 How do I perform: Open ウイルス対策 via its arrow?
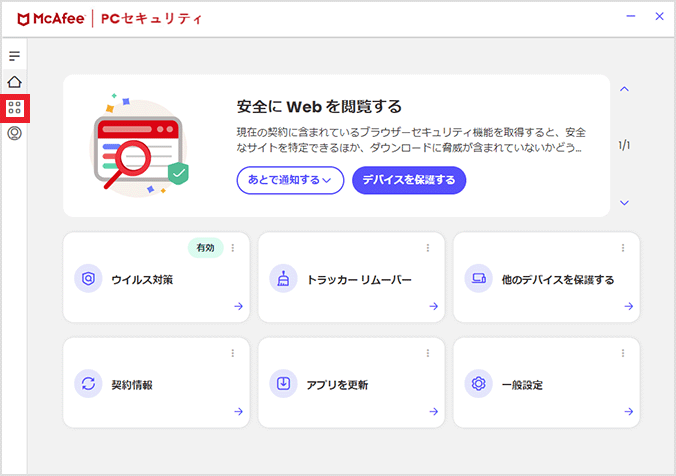click(x=238, y=306)
